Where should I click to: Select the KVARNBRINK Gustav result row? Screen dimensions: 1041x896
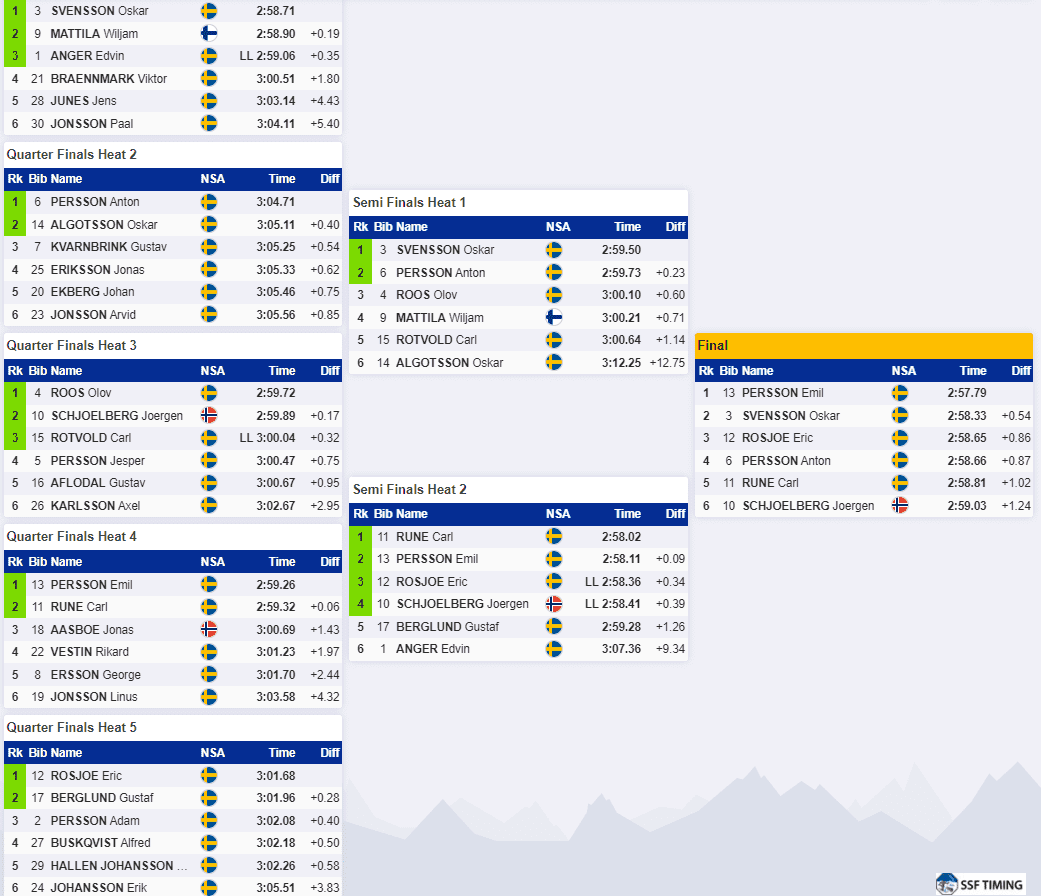click(173, 247)
